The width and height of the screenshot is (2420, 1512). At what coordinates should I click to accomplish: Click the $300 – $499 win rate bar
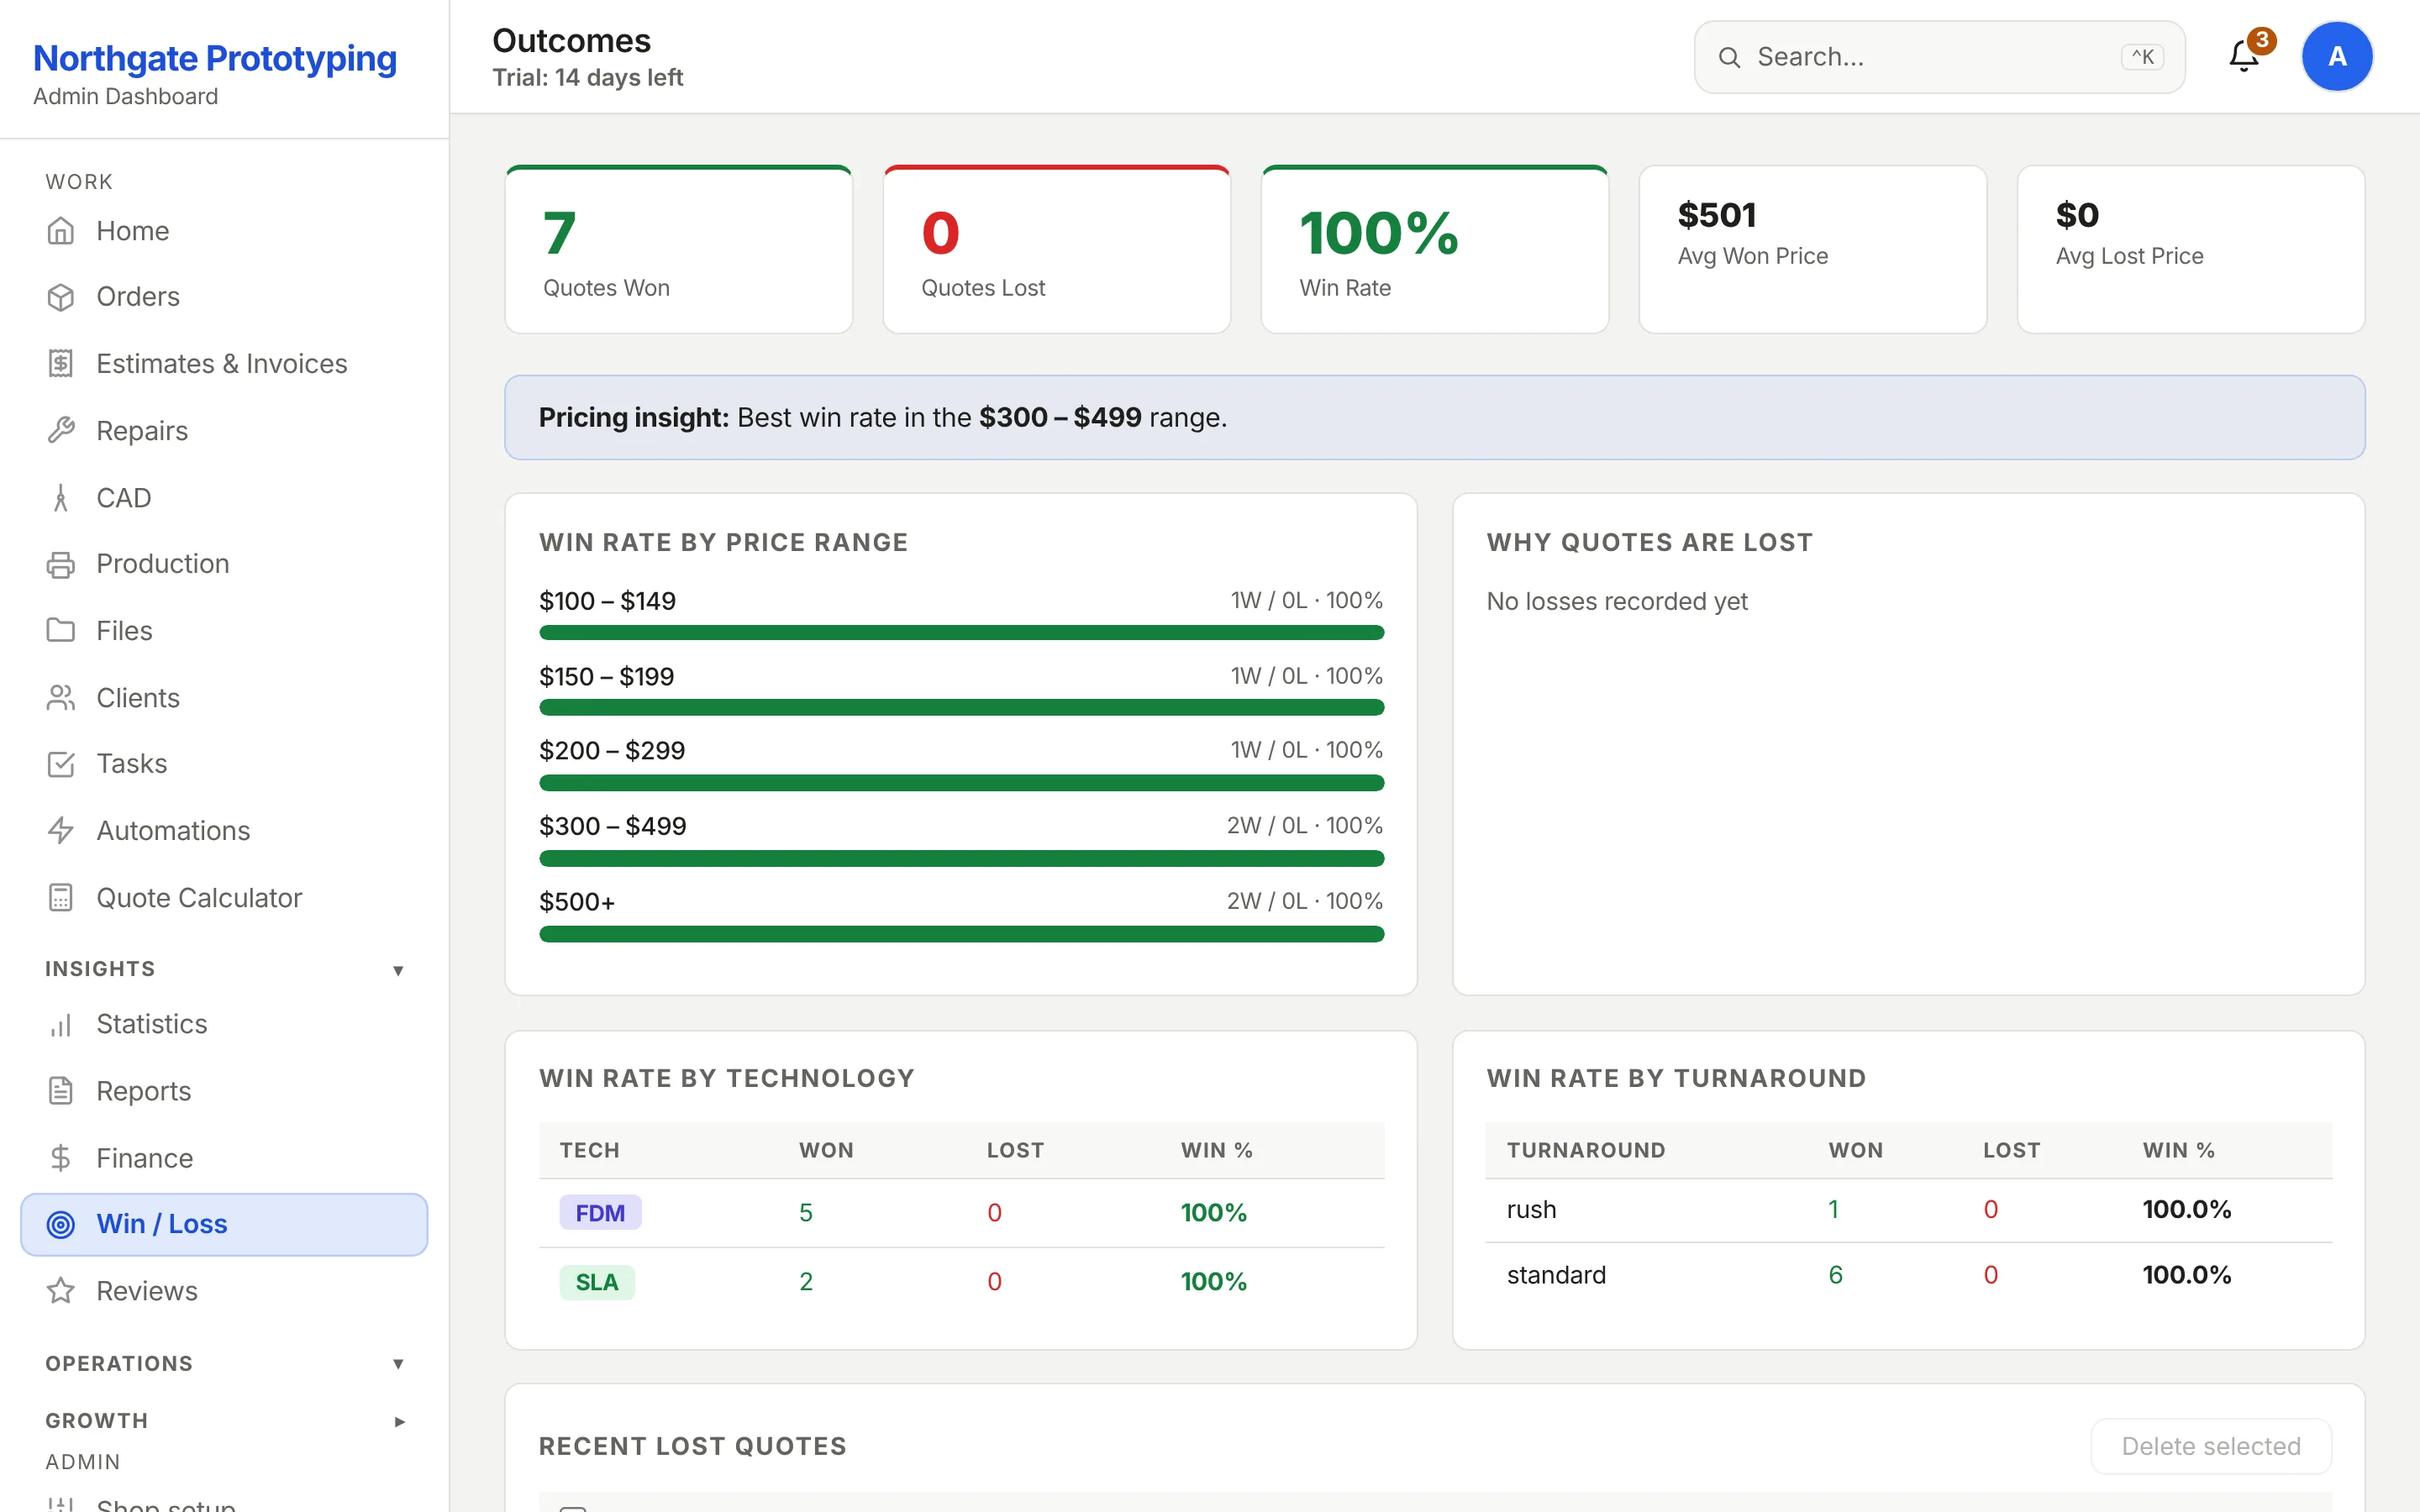961,859
